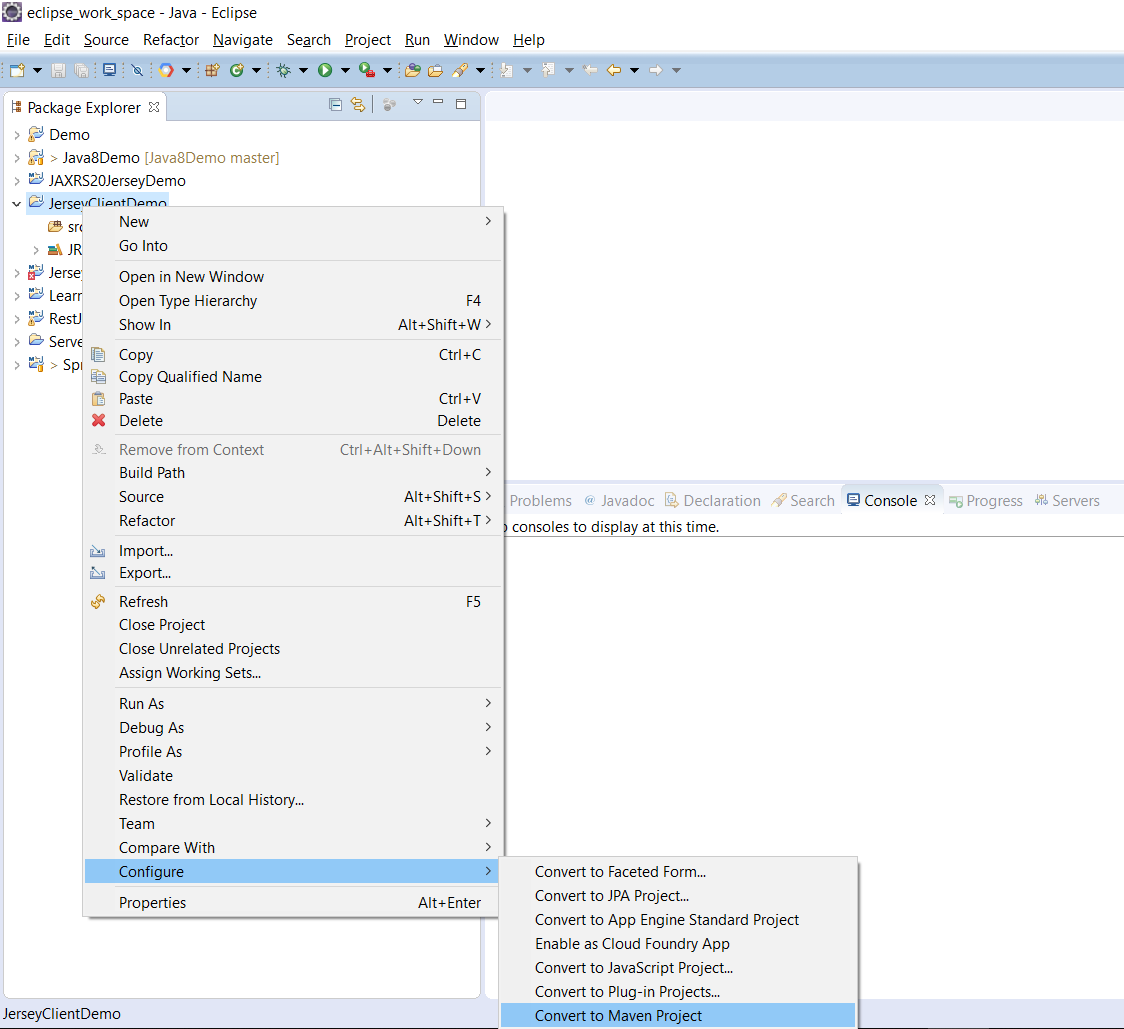
Task: Open the Servers tab
Action: click(x=1075, y=501)
